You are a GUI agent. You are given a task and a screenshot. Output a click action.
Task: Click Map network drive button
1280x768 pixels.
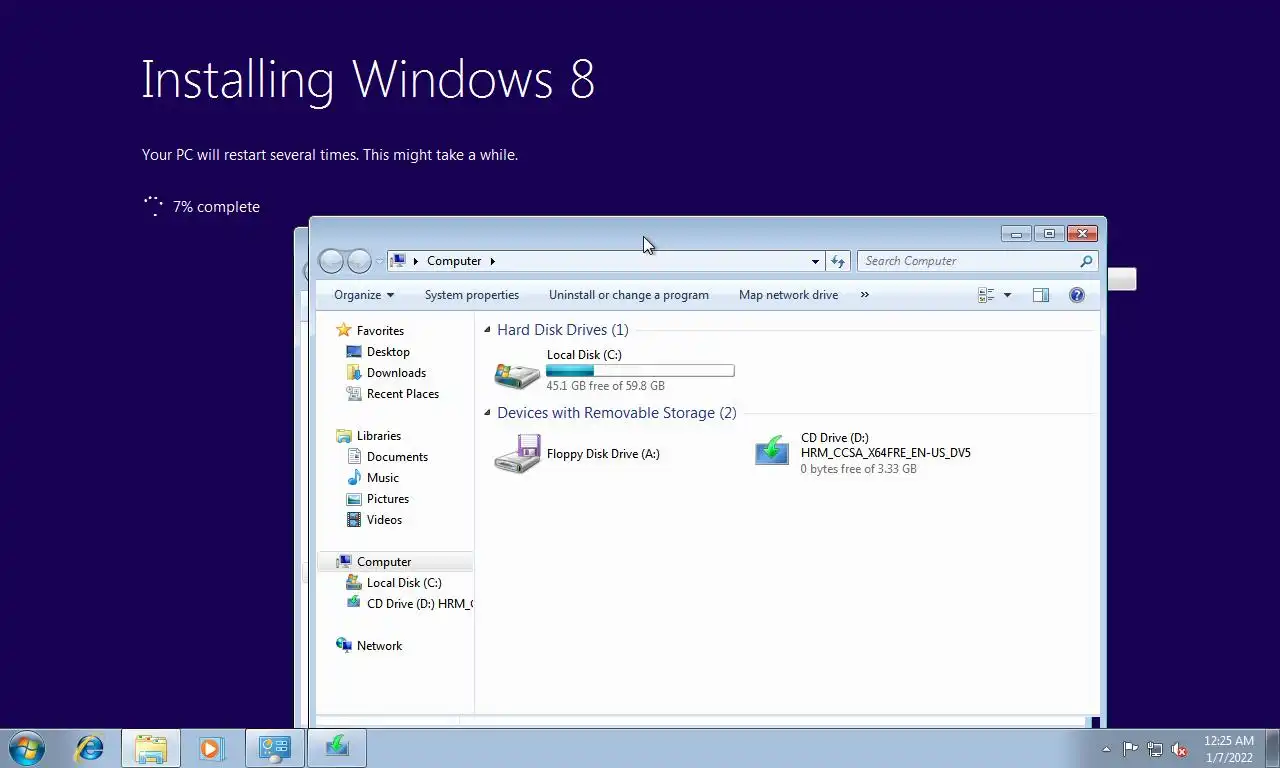788,295
